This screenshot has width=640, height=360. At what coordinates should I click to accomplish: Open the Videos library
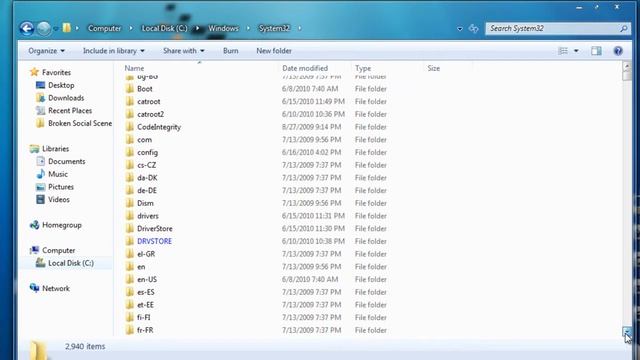pos(59,199)
